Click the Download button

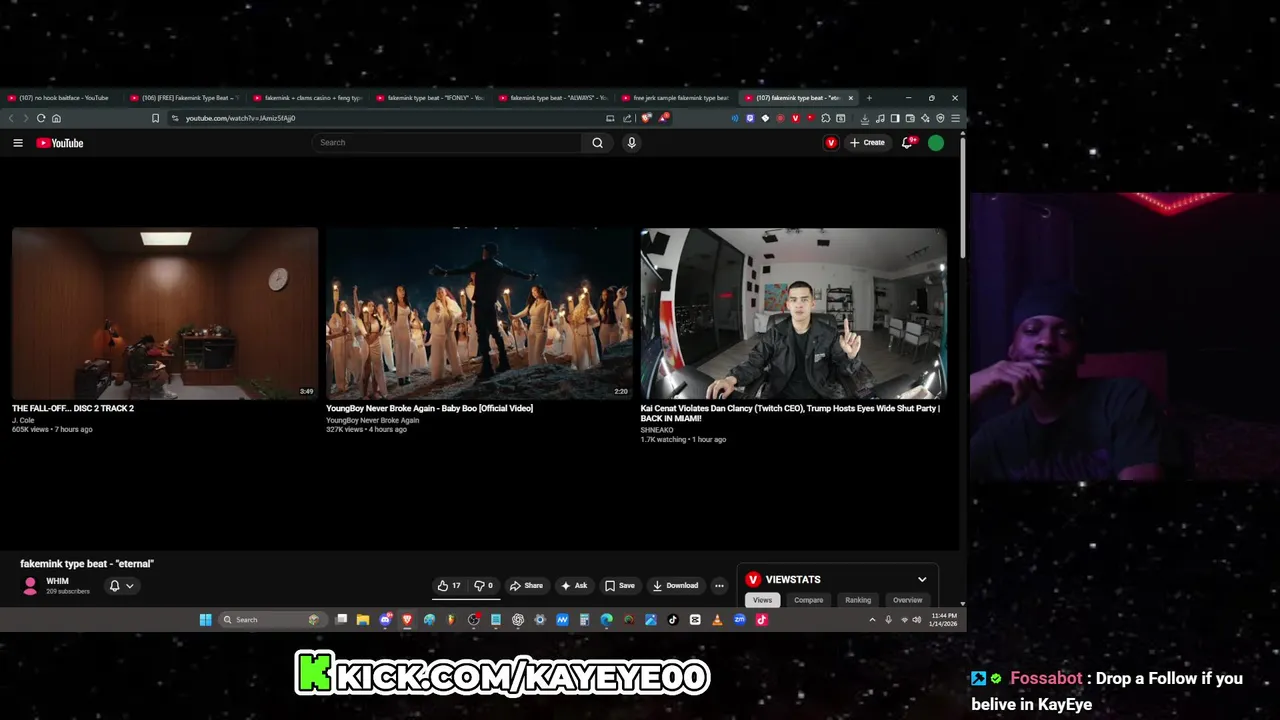(x=675, y=586)
